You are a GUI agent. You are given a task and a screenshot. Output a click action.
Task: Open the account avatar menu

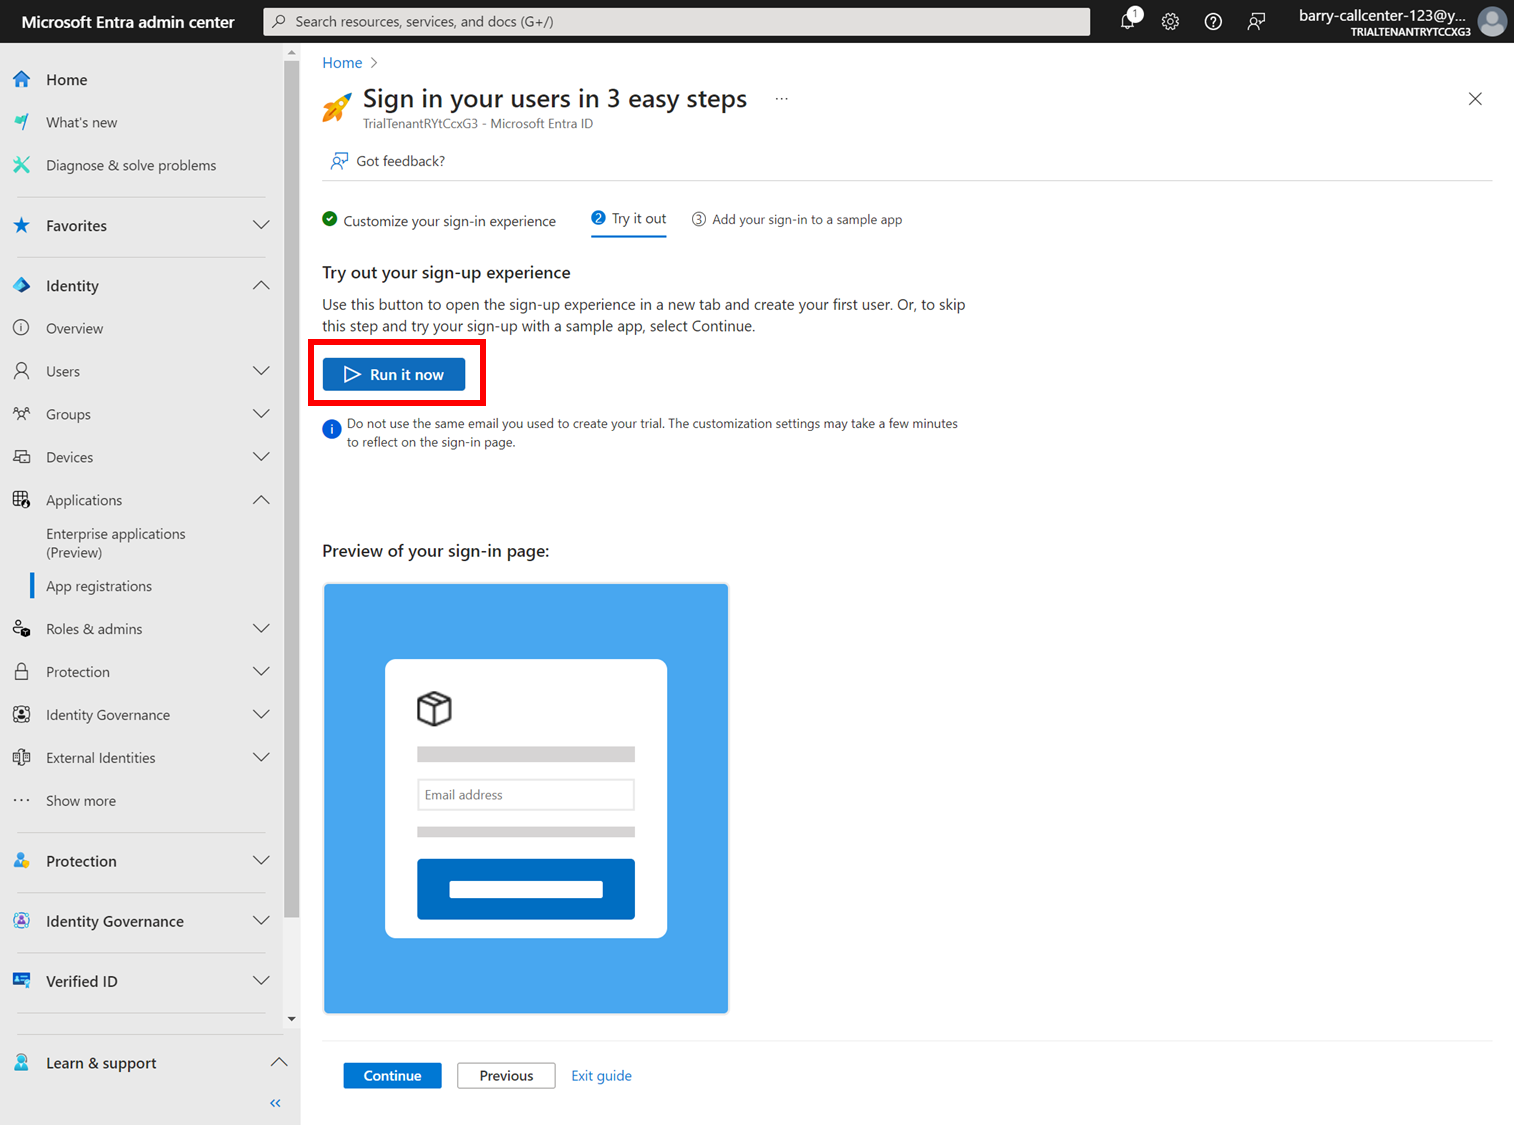(x=1492, y=21)
